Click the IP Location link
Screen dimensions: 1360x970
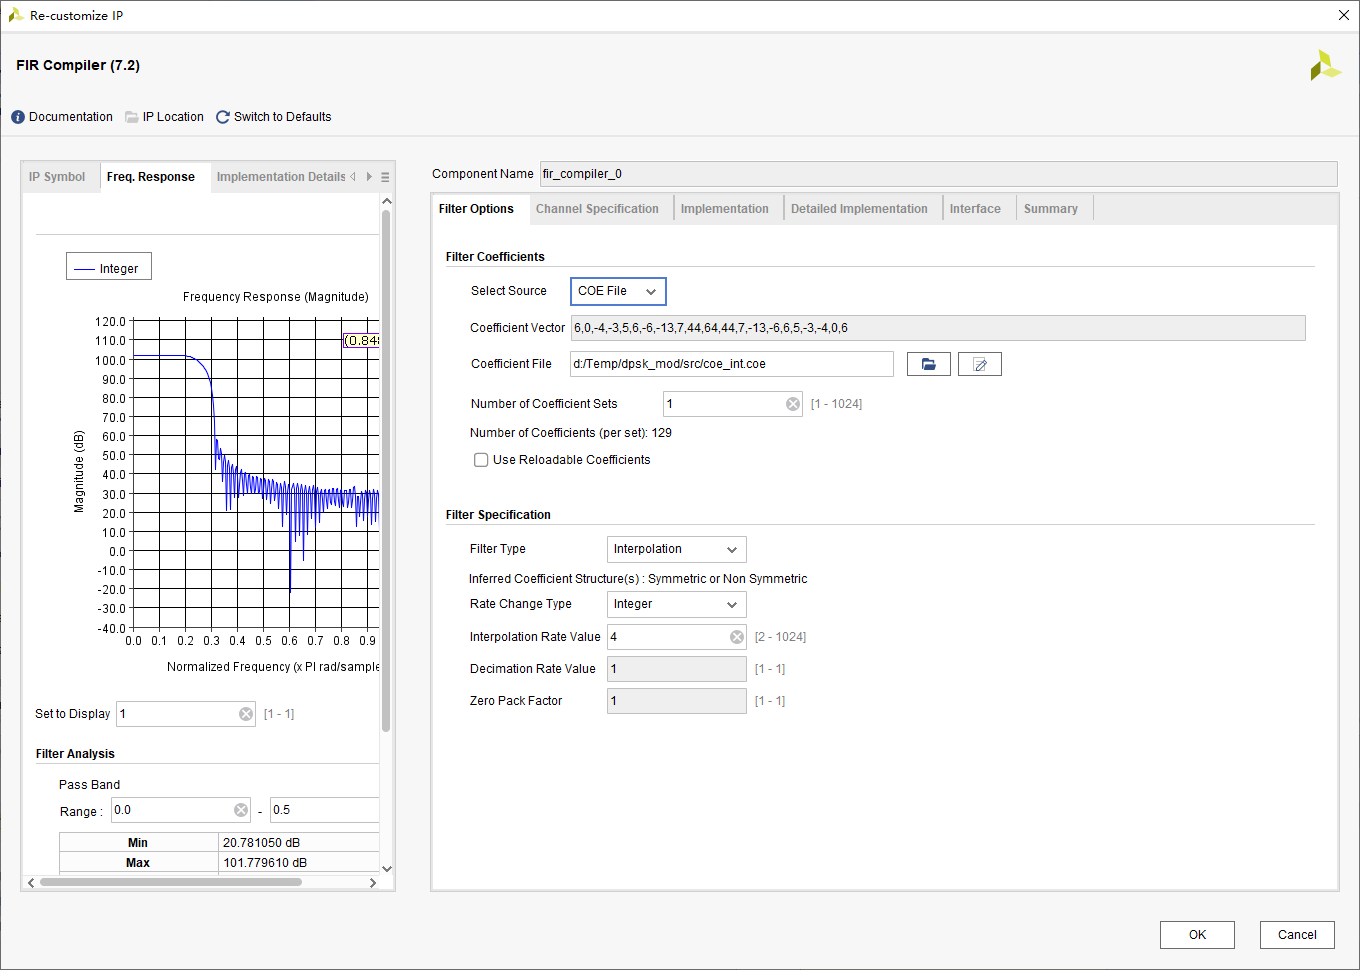(173, 117)
